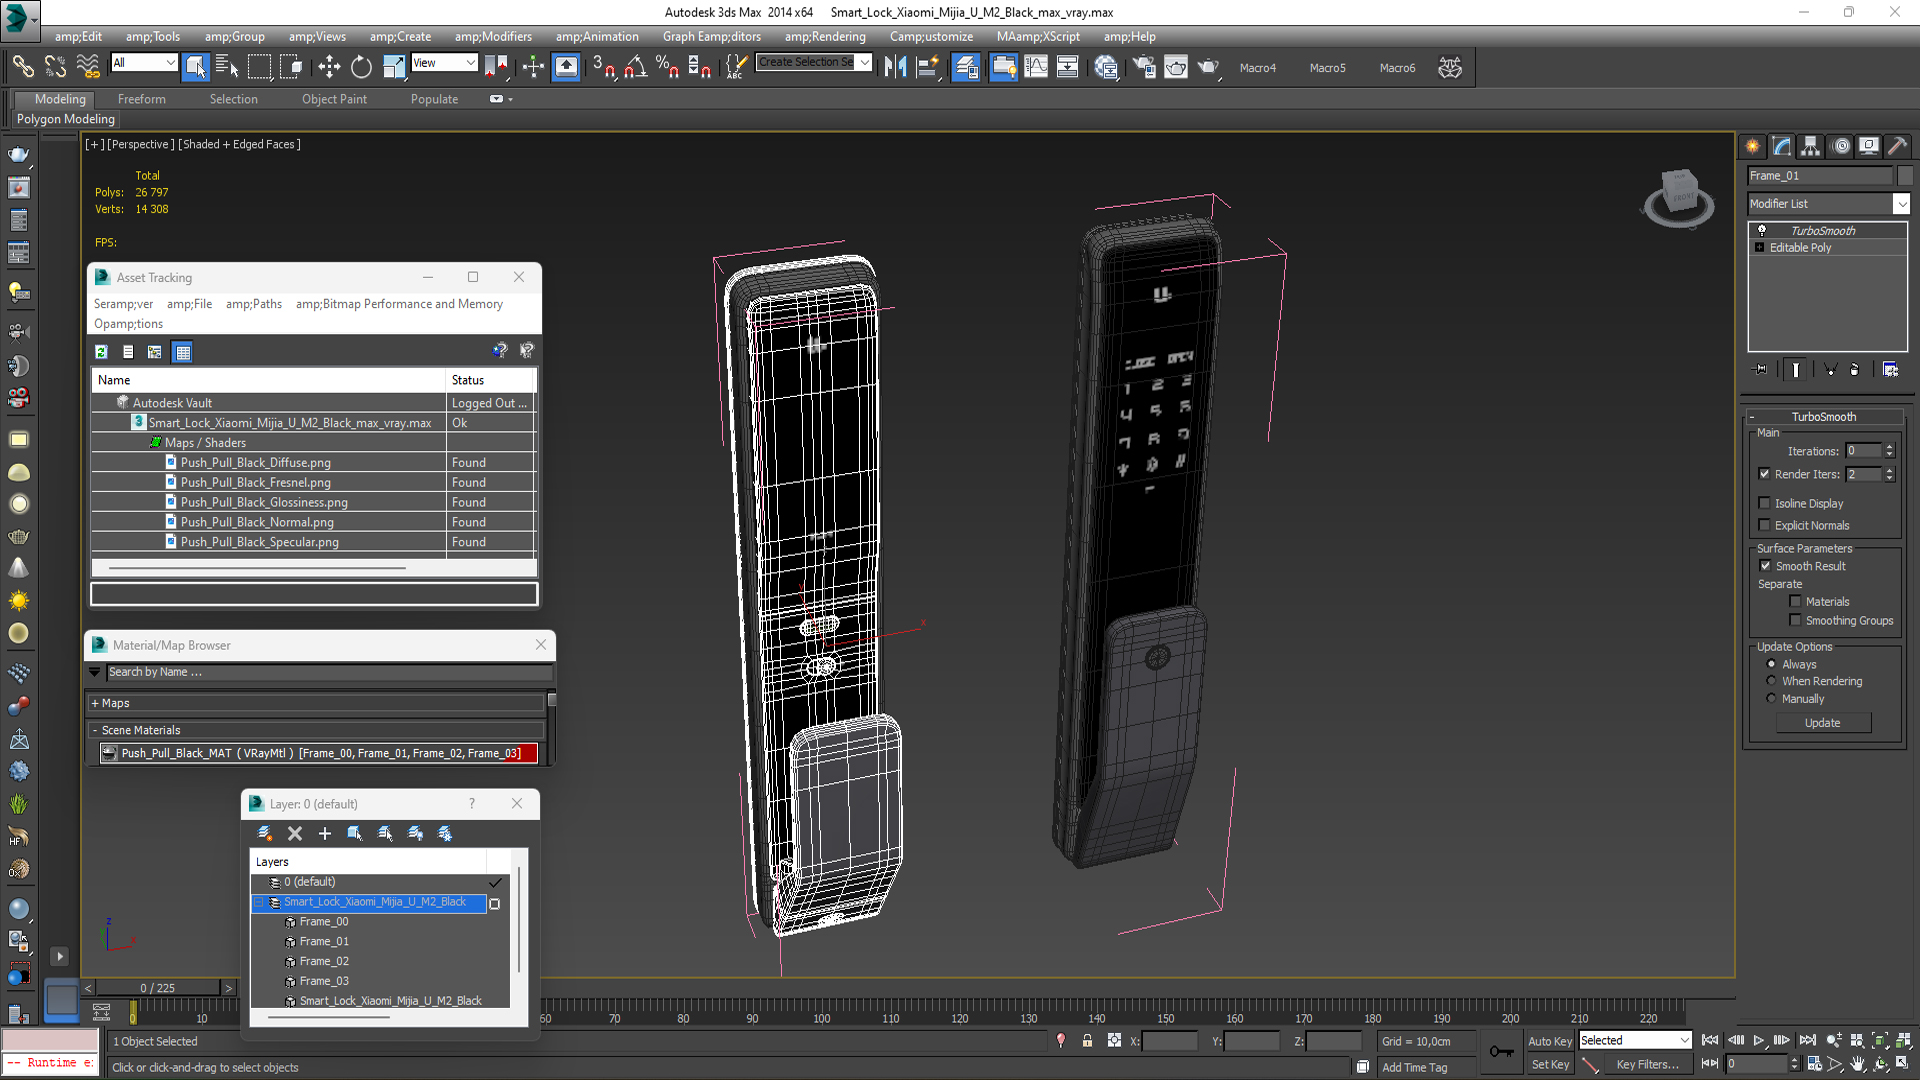Toggle the Angle Snap icon
Image resolution: width=1920 pixels, height=1080 pixels.
click(x=635, y=67)
